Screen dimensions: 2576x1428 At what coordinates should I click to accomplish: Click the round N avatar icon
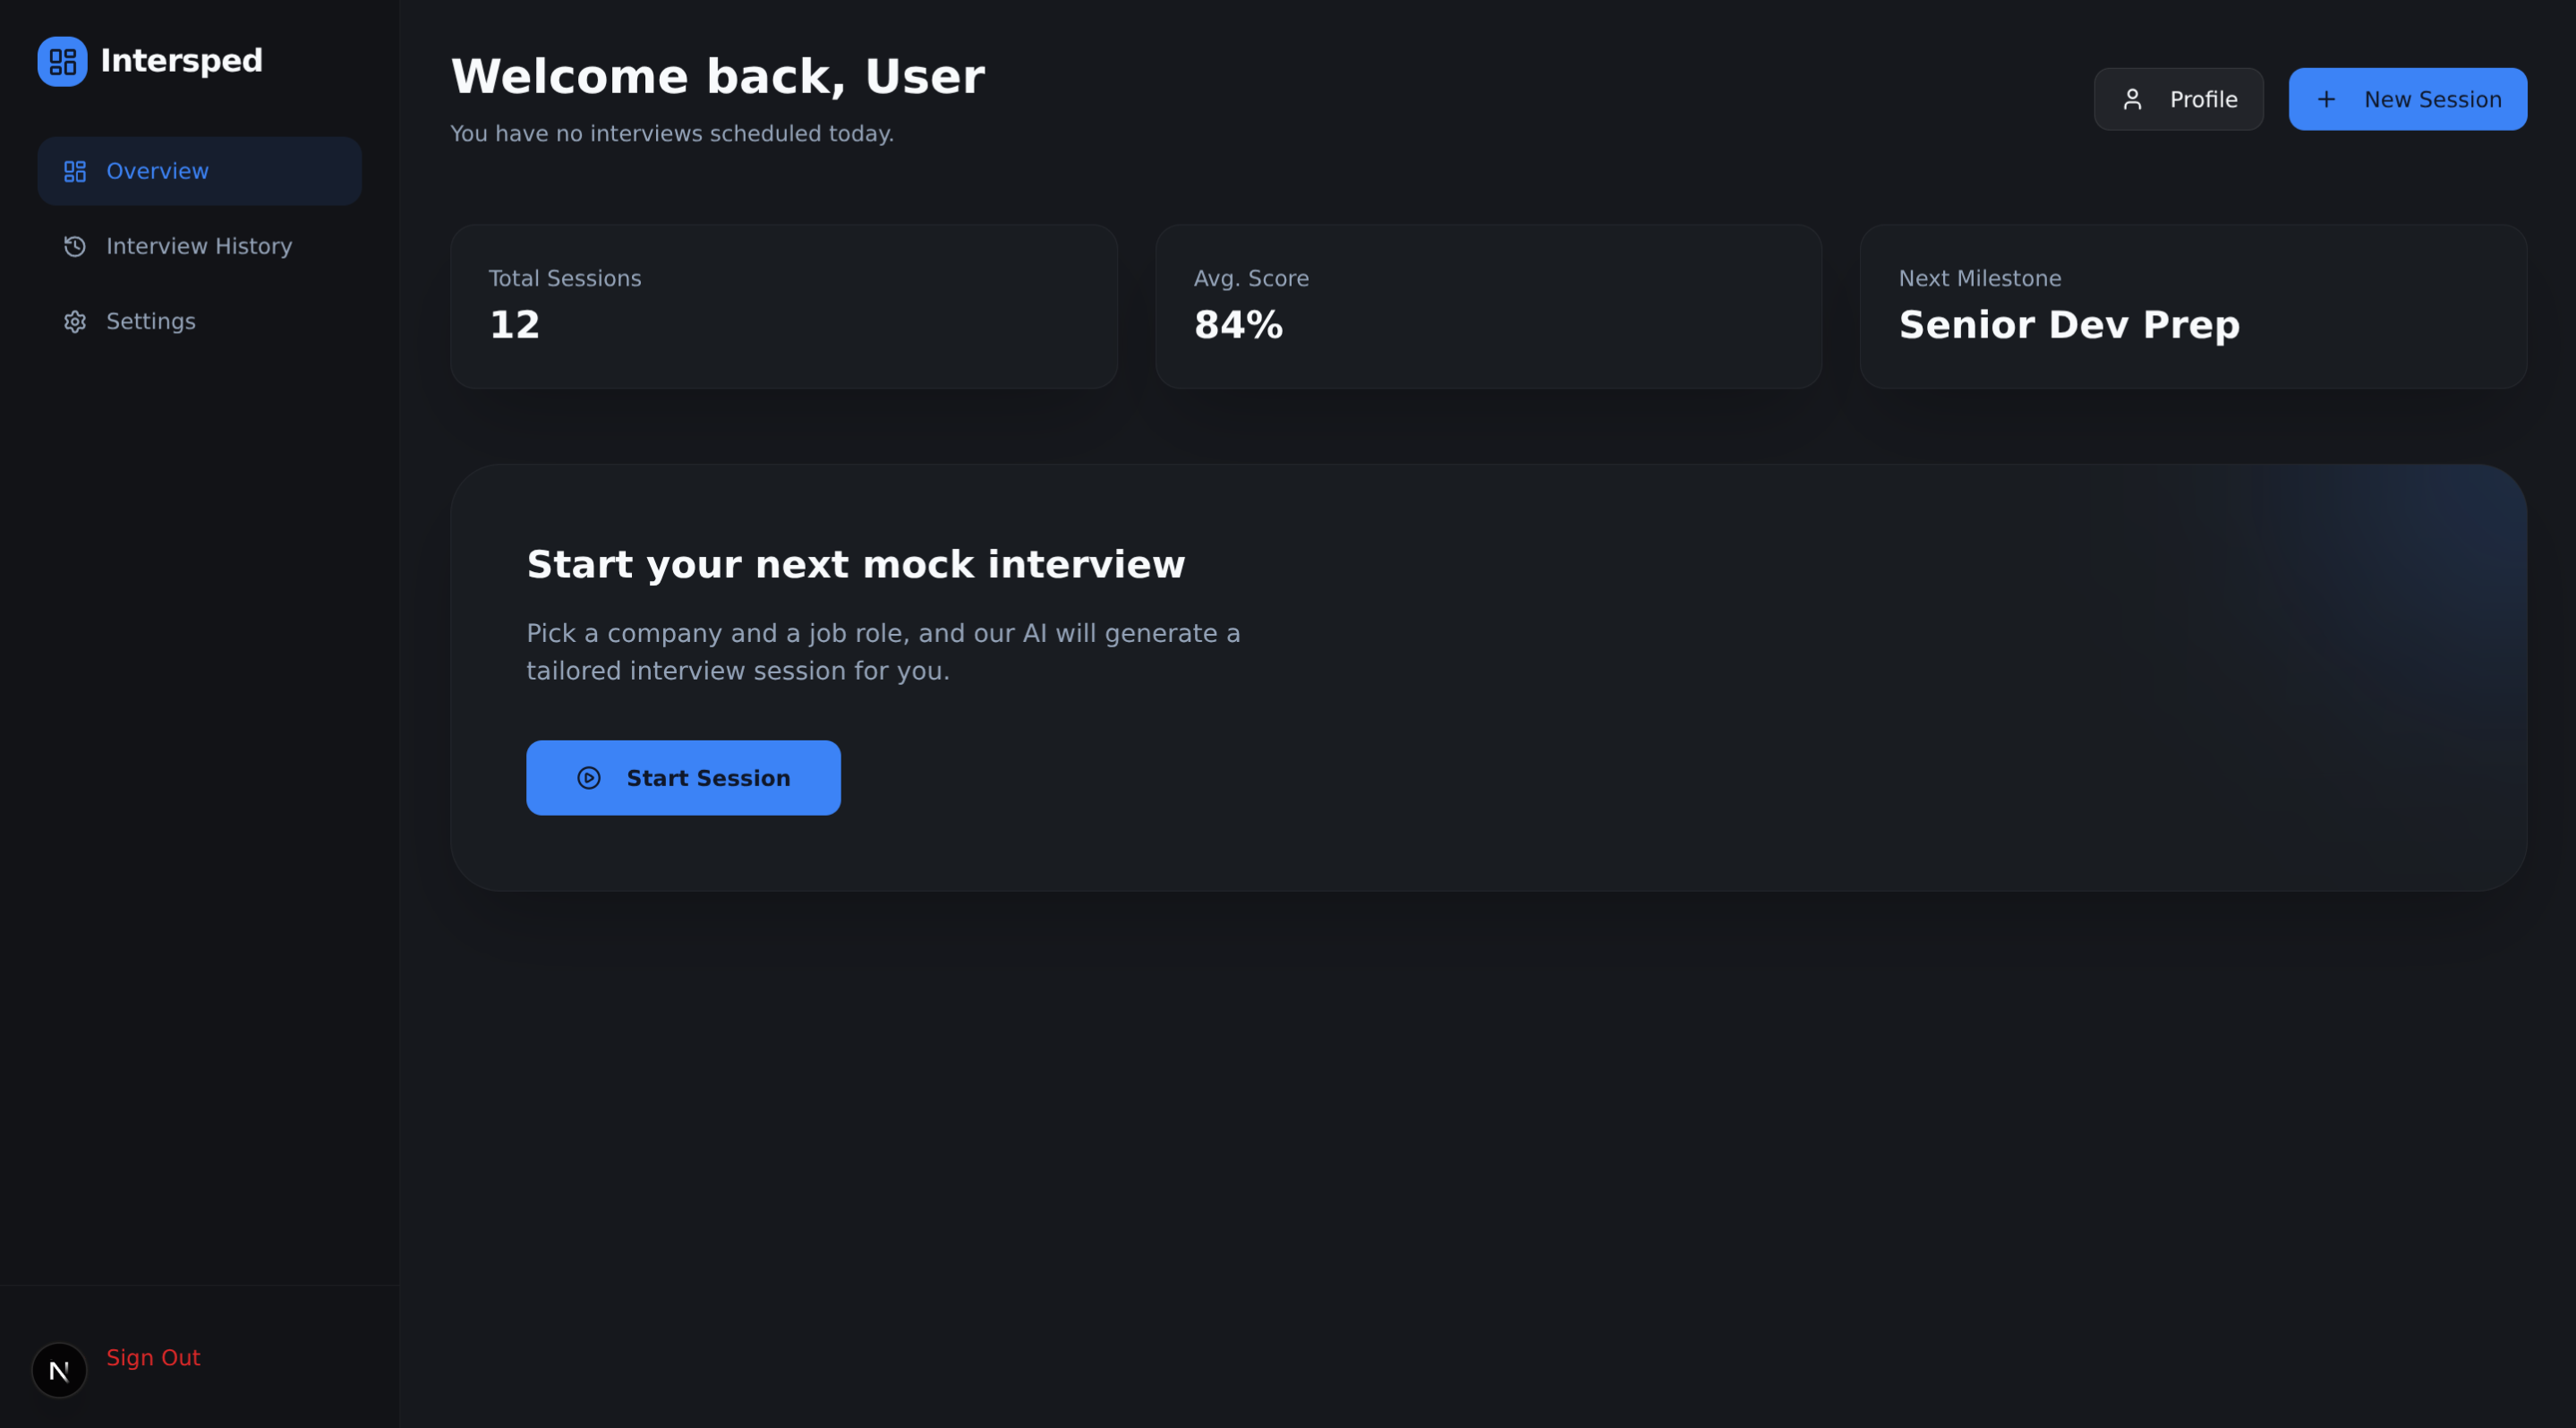pyautogui.click(x=59, y=1370)
